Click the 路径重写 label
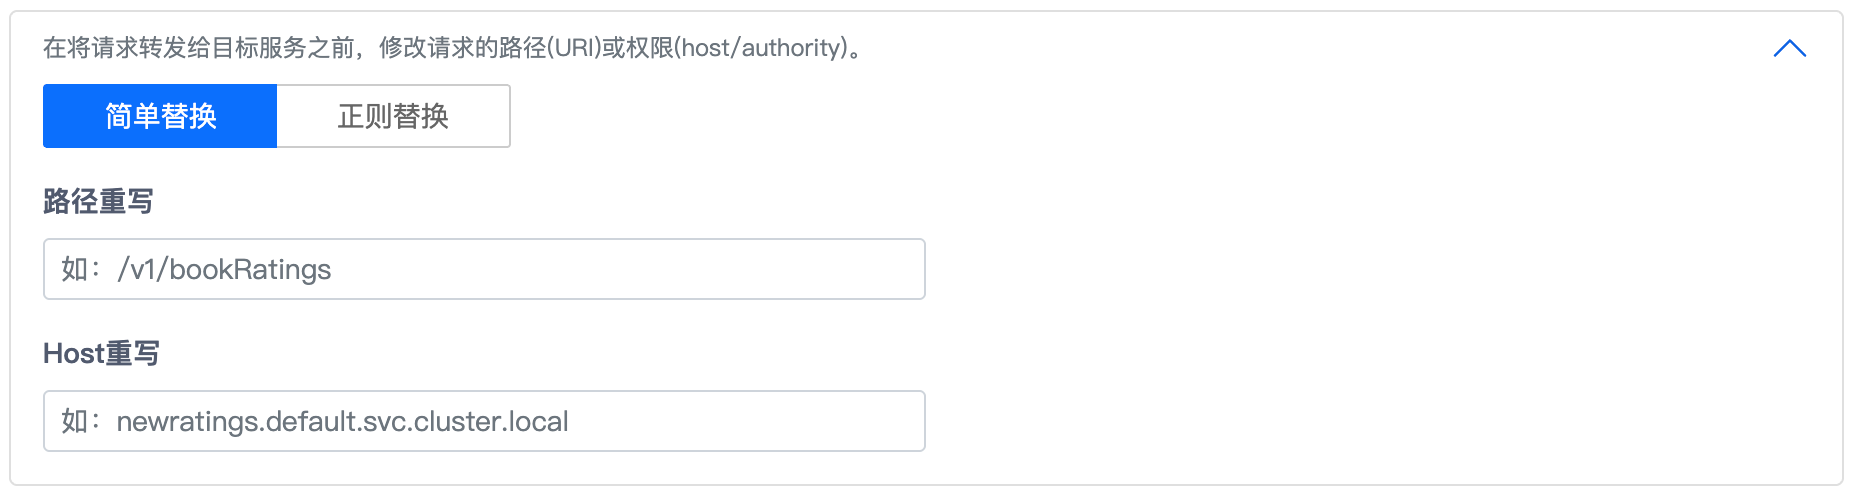The height and width of the screenshot is (494, 1852). click(x=98, y=202)
